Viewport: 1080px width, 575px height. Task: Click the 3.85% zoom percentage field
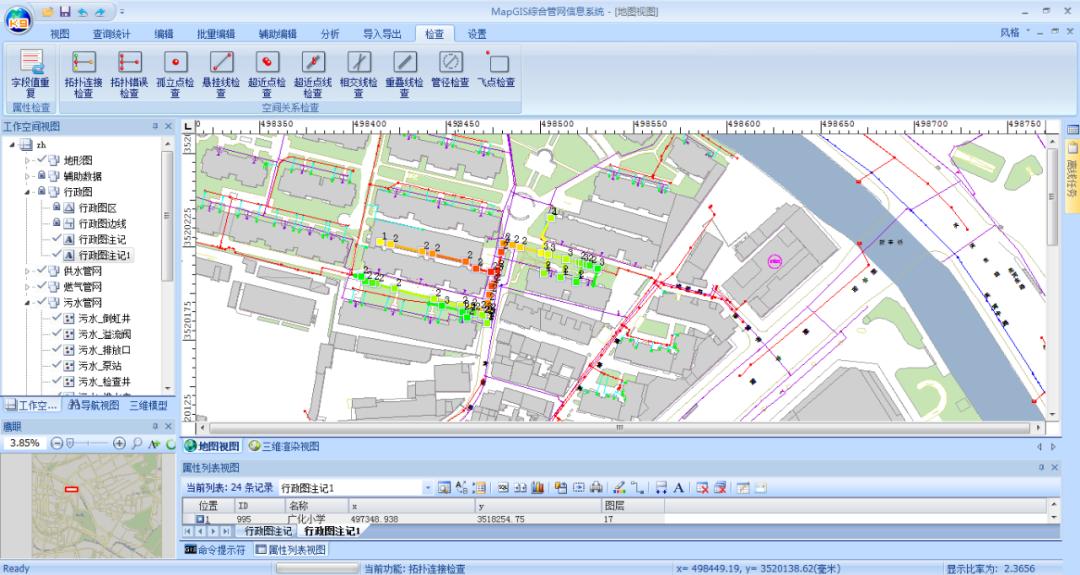pos(24,443)
